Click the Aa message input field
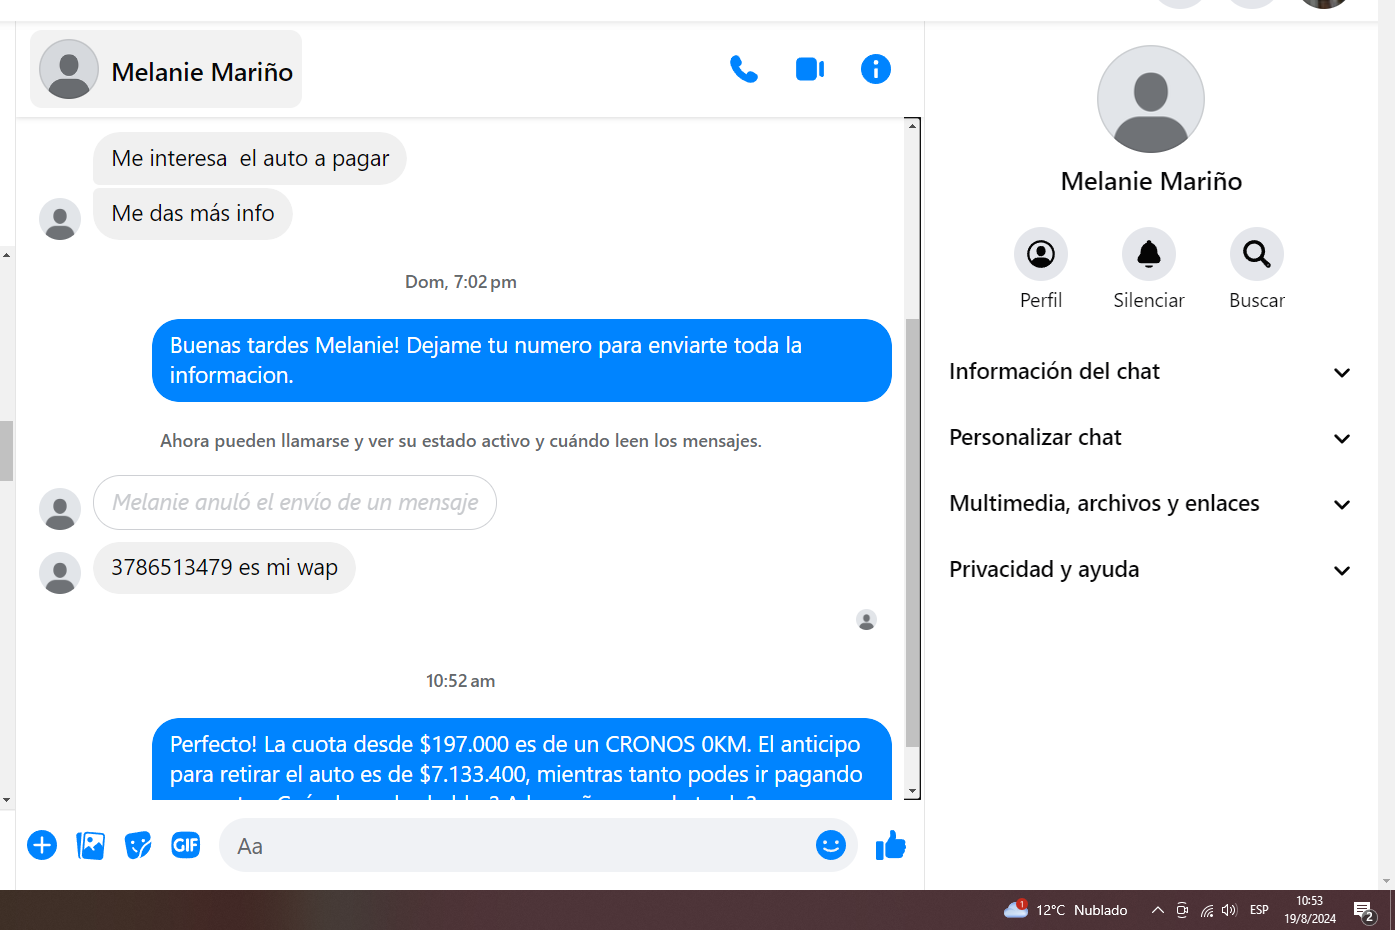The height and width of the screenshot is (930, 1395). (x=520, y=846)
